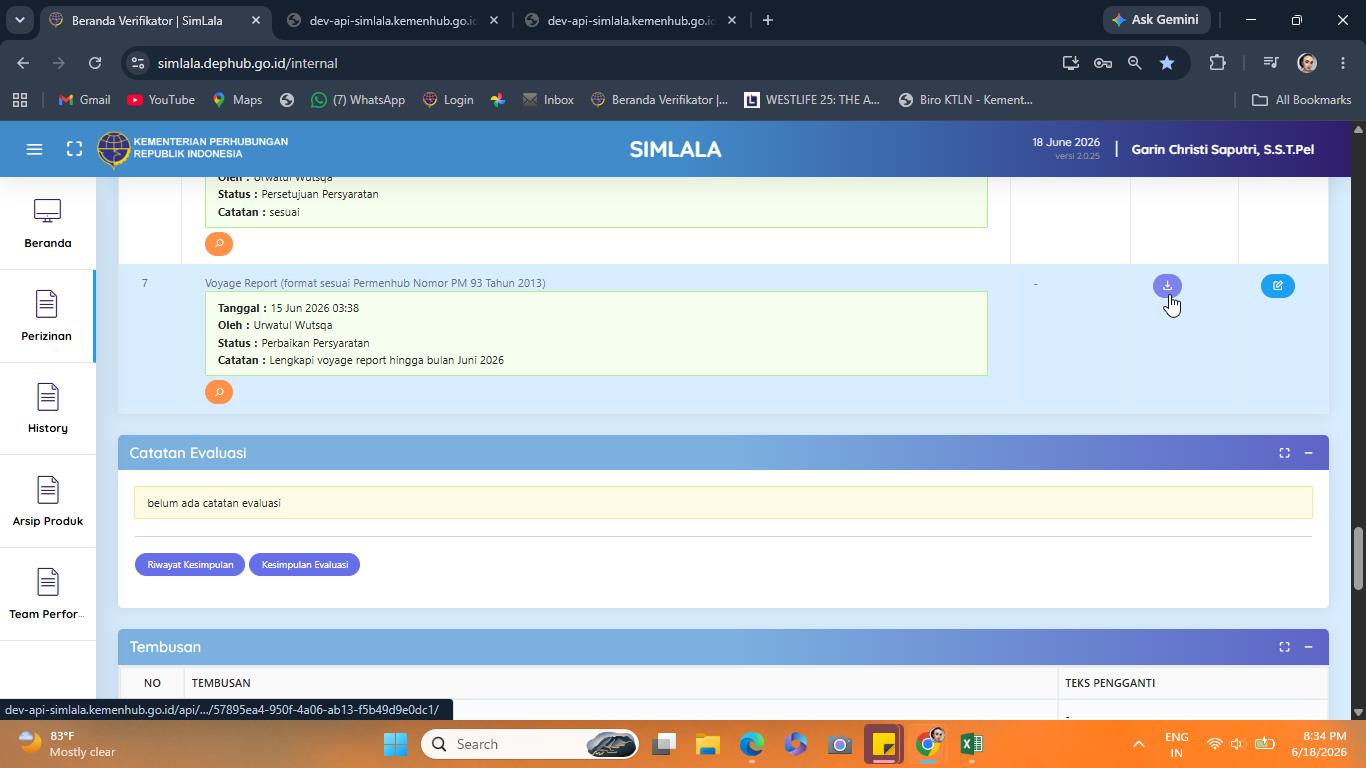
Task: Open the YouTube bookmark
Action: [161, 100]
